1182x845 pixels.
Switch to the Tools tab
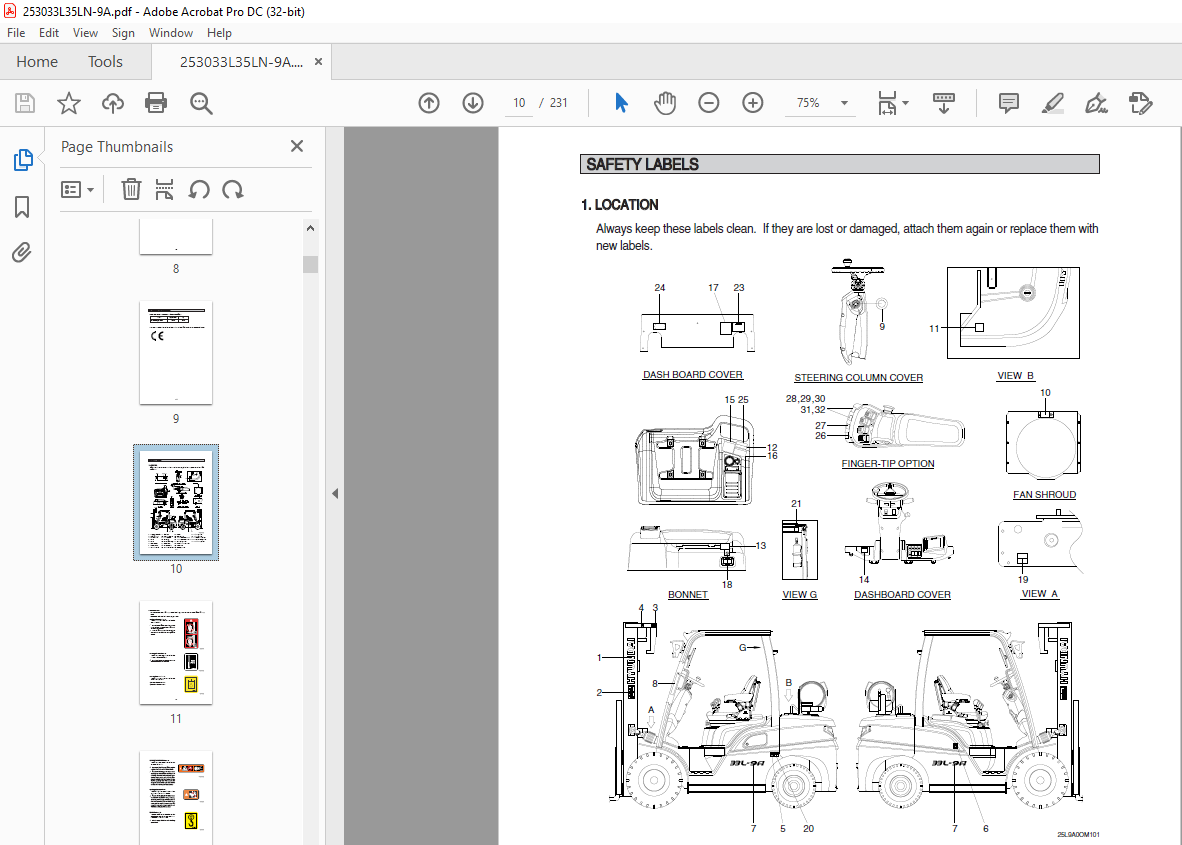click(105, 62)
